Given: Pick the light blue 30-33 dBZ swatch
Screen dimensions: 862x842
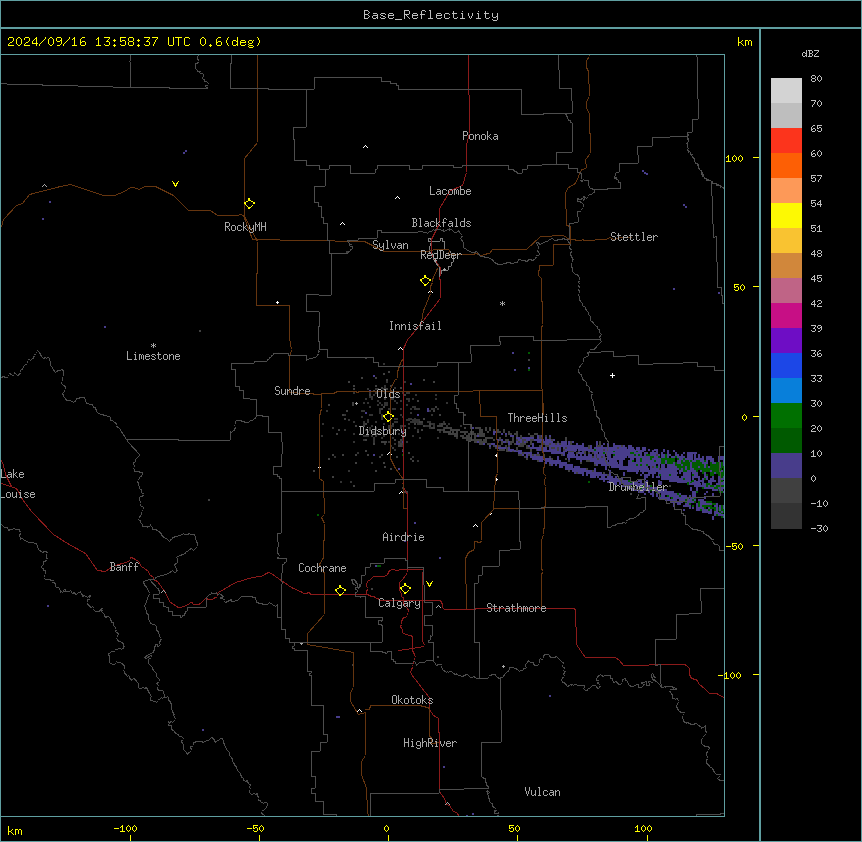Looking at the screenshot, I should click(786, 391).
